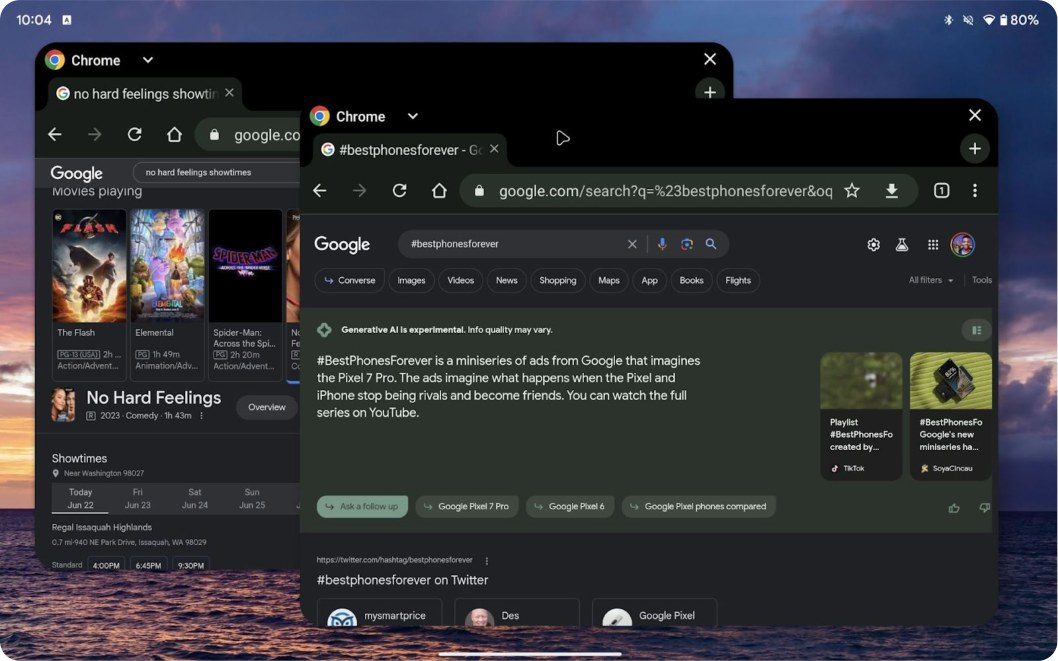Viewport: 1058px width, 661px height.
Task: Open the Elemental movie poster
Action: 167,266
